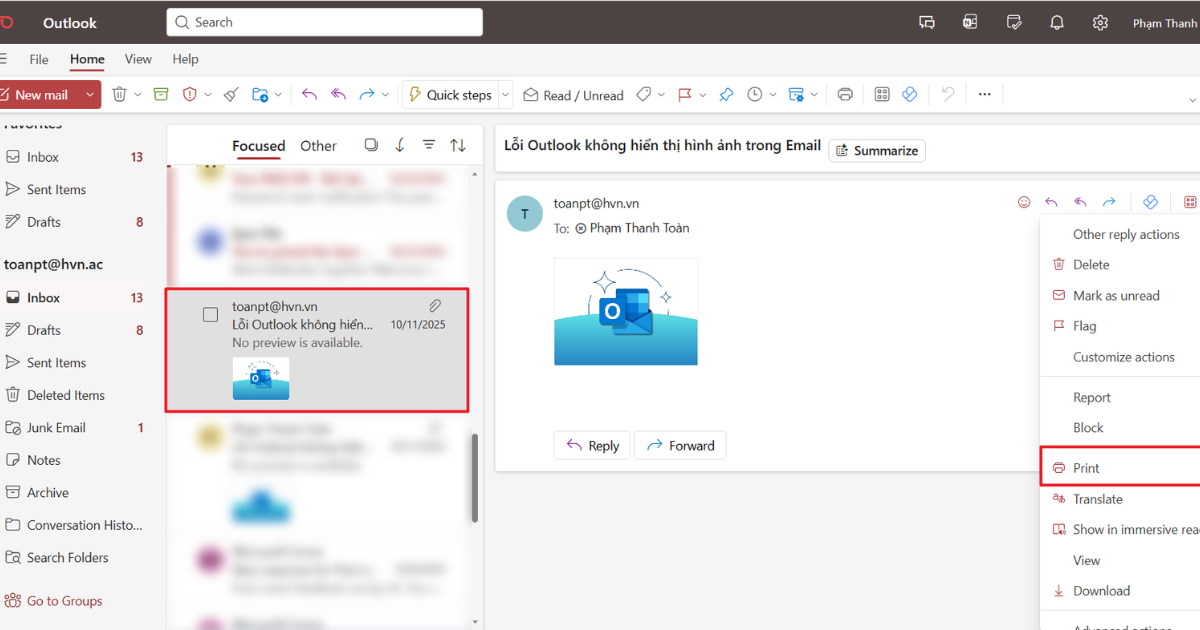Select the checkbox on the toanpt@hvn.vn email
The height and width of the screenshot is (630, 1200).
tap(210, 313)
